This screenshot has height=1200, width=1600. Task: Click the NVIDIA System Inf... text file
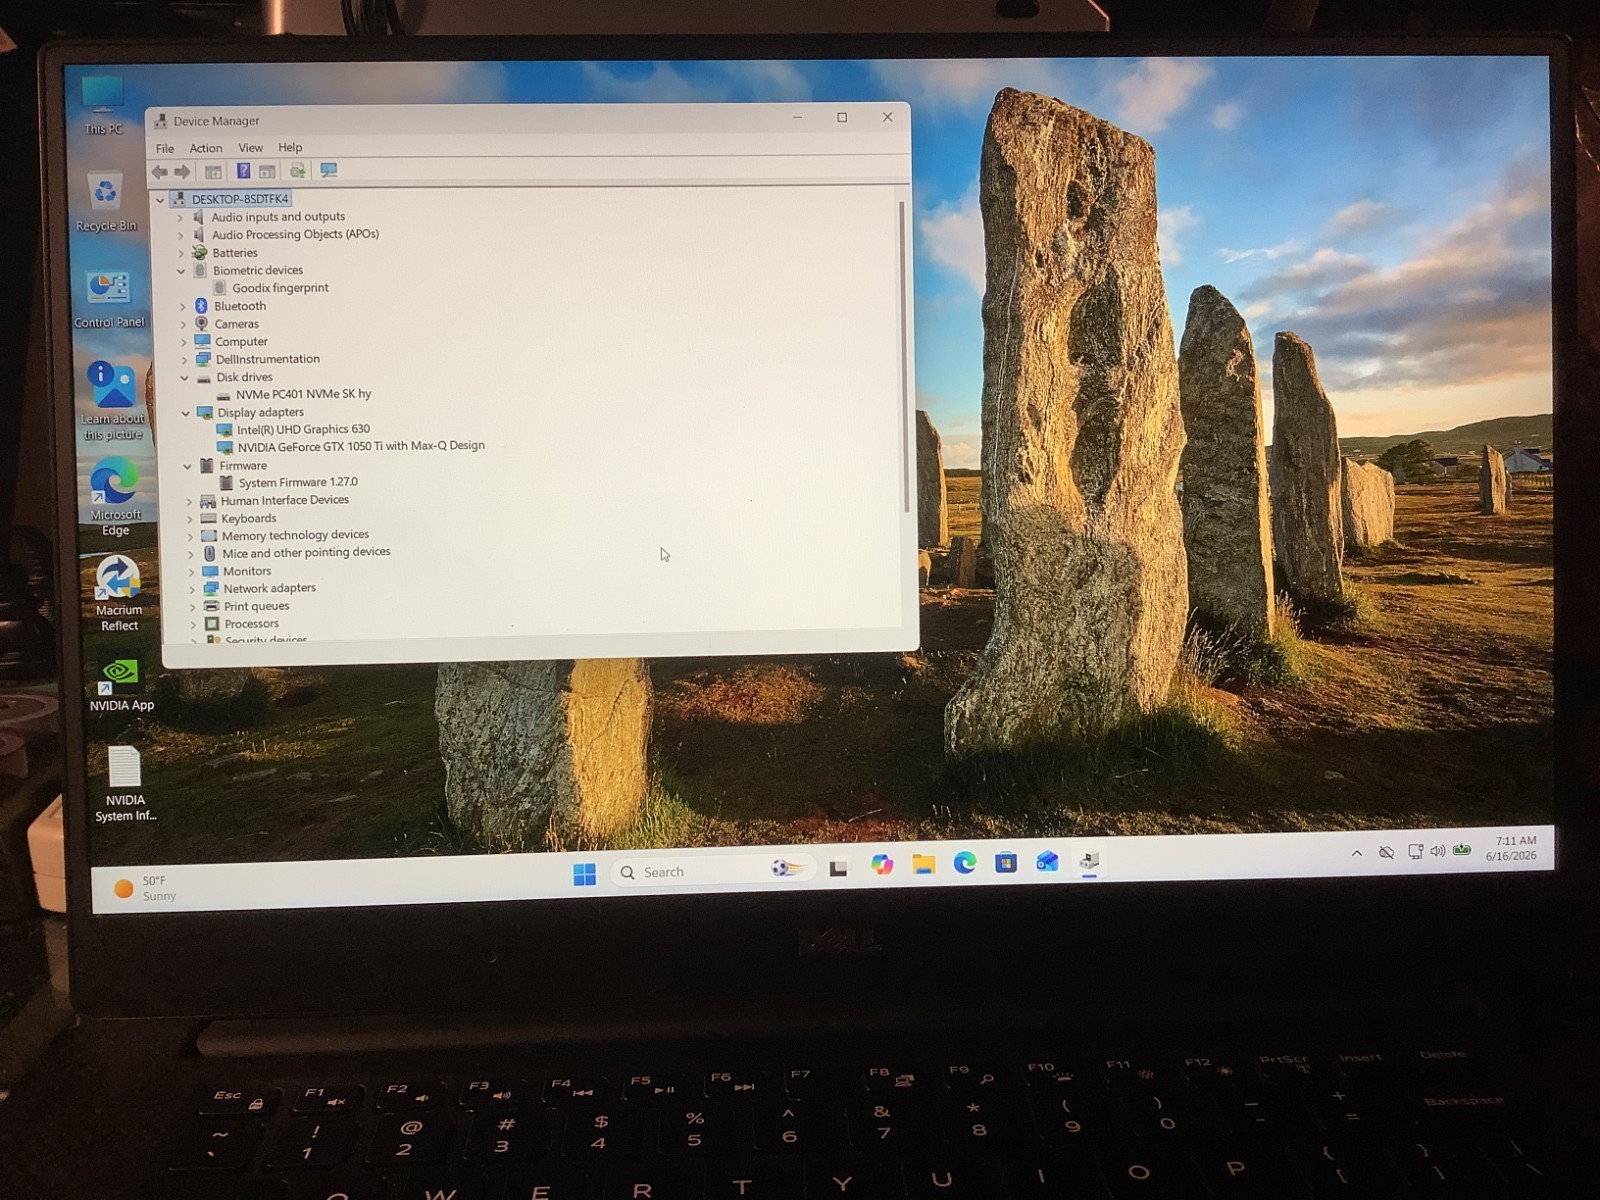[125, 784]
